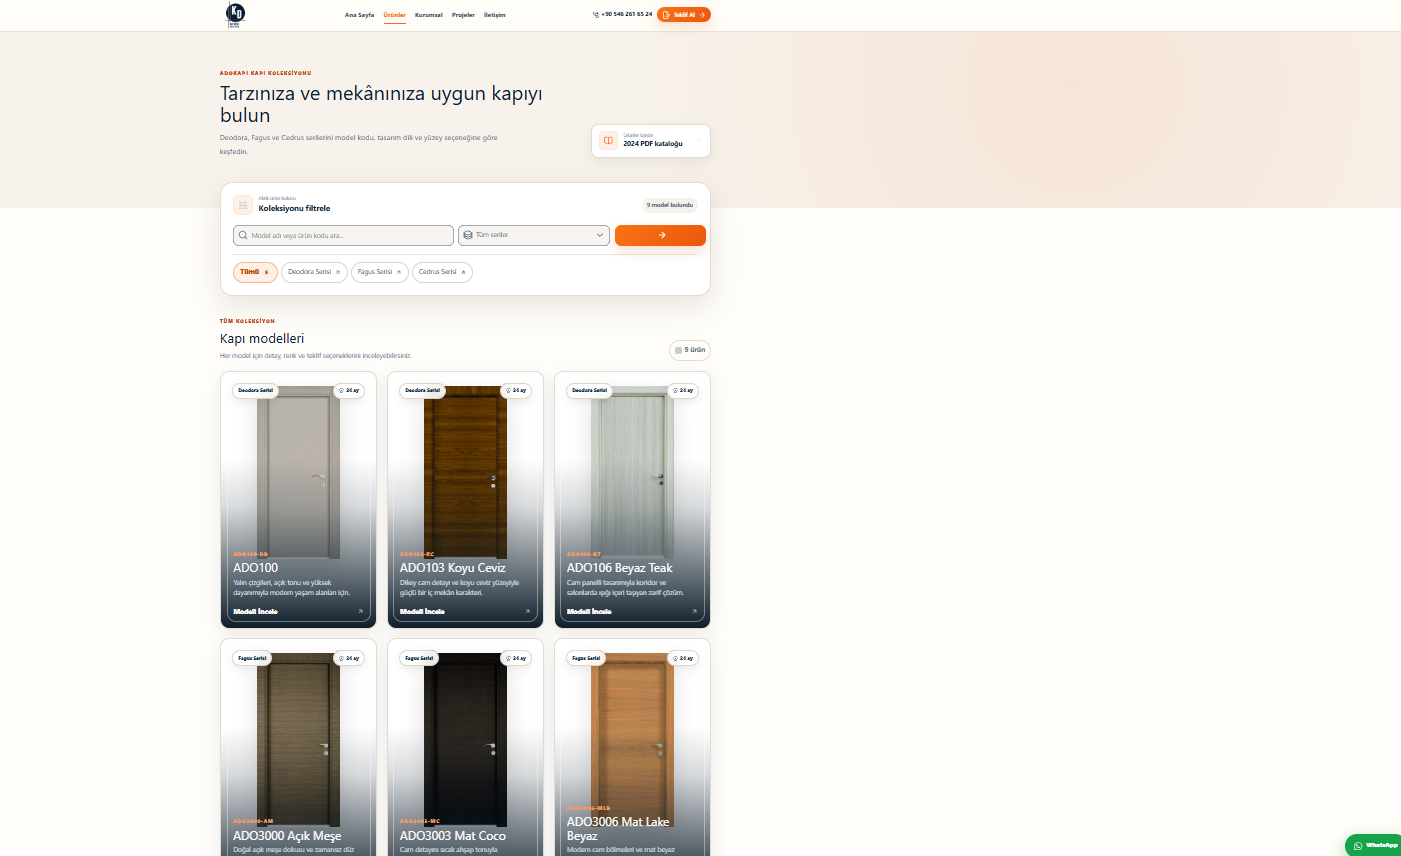Open the 2024 PDF kataloğu card
The image size is (1401, 856).
tap(651, 141)
